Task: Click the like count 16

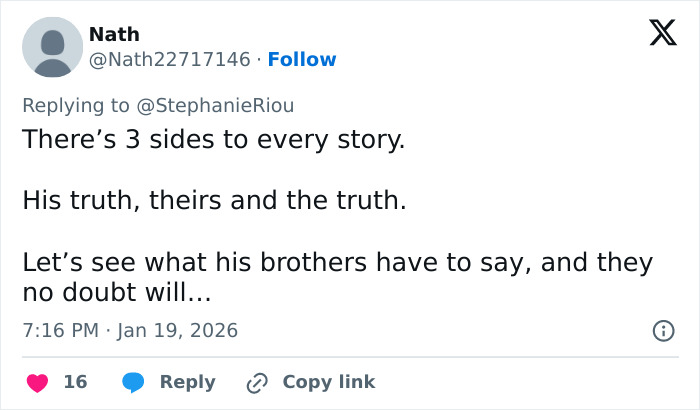Action: click(75, 382)
